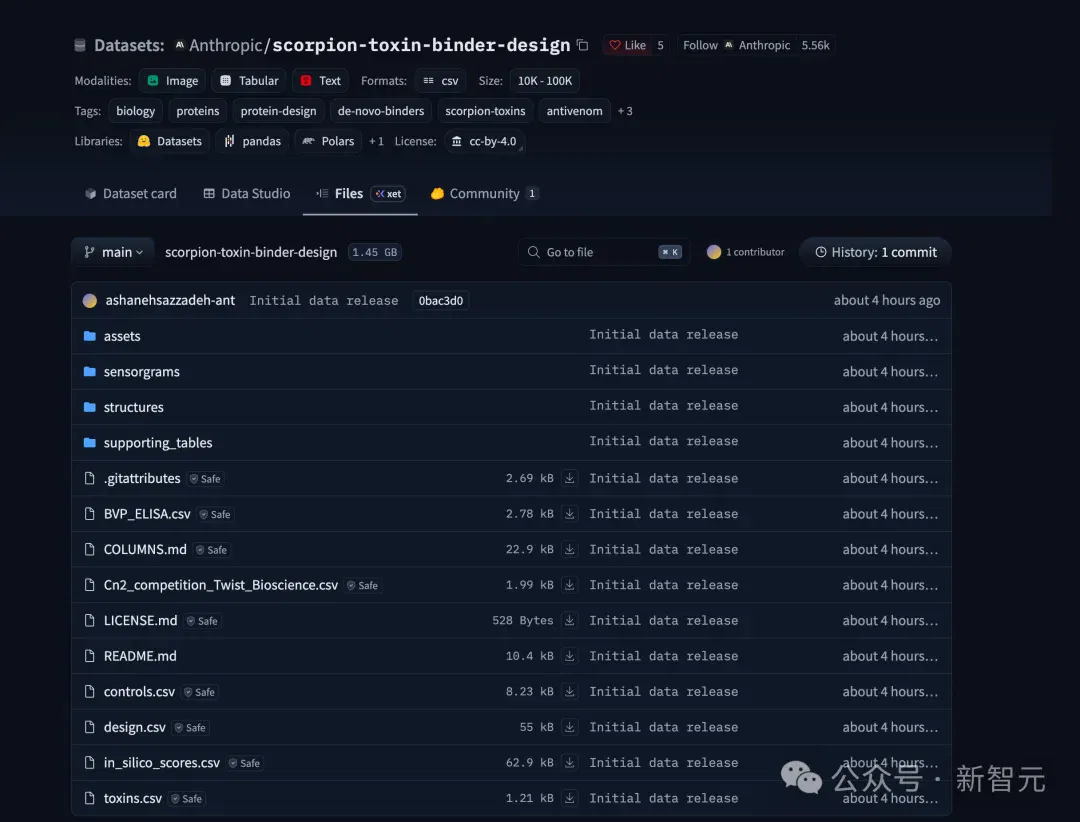Click the Go to file search field
Image resolution: width=1080 pixels, height=822 pixels.
(x=603, y=252)
